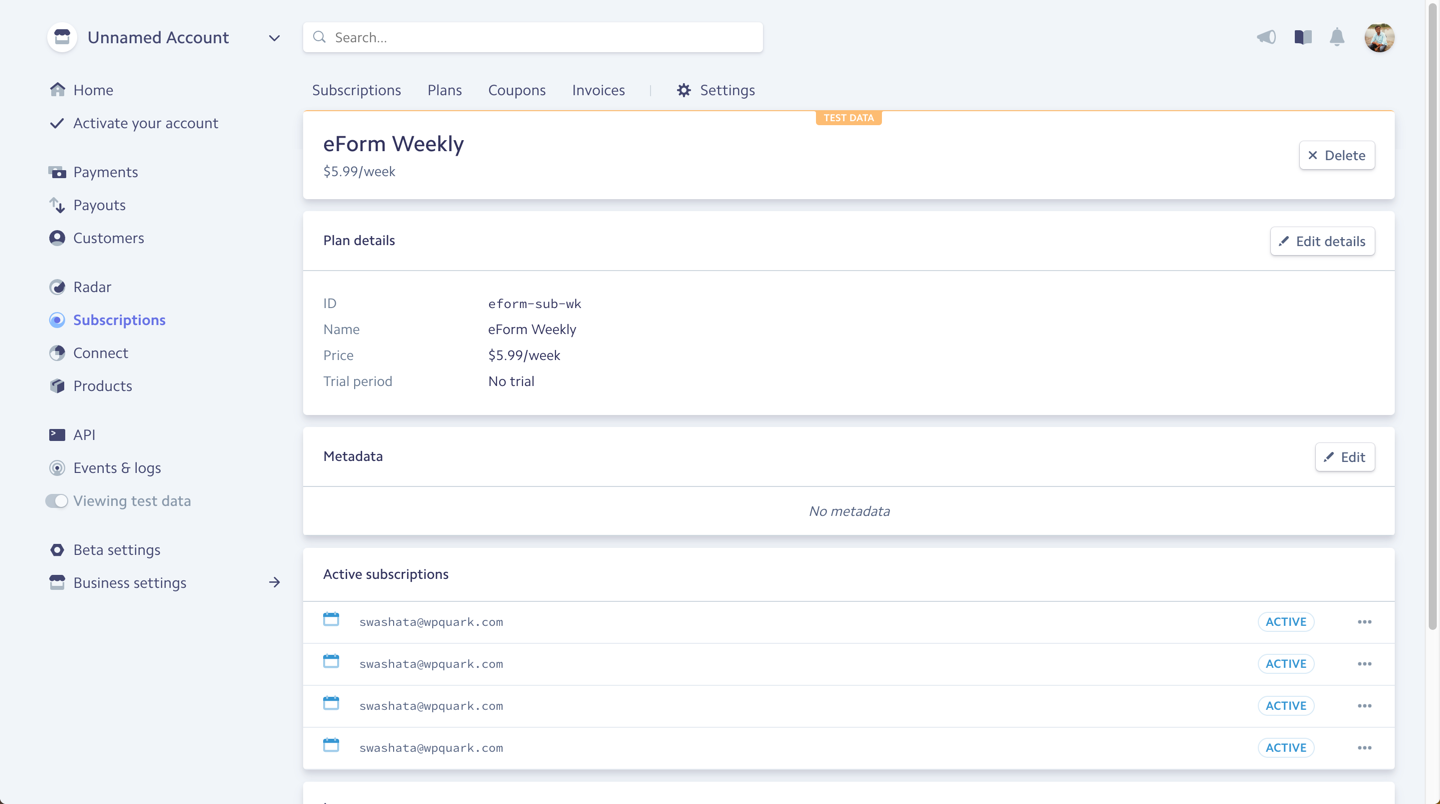The width and height of the screenshot is (1440, 804).
Task: Open the documentation book icon
Action: [1302, 37]
